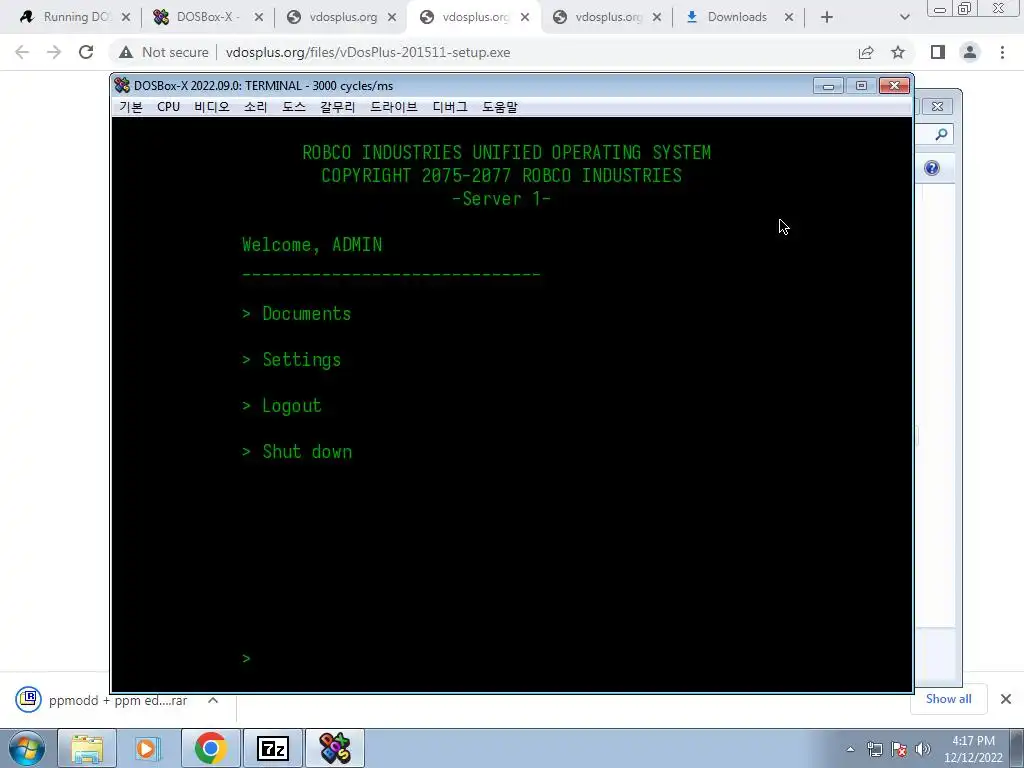The height and width of the screenshot is (768, 1024).
Task: Expand the tab search dropdown arrow
Action: point(904,18)
